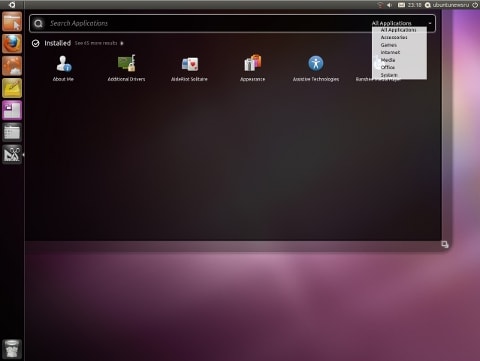Image resolution: width=480 pixels, height=361 pixels.
Task: Open the orange window-with-cursor launcher icon
Action: pos(12,22)
